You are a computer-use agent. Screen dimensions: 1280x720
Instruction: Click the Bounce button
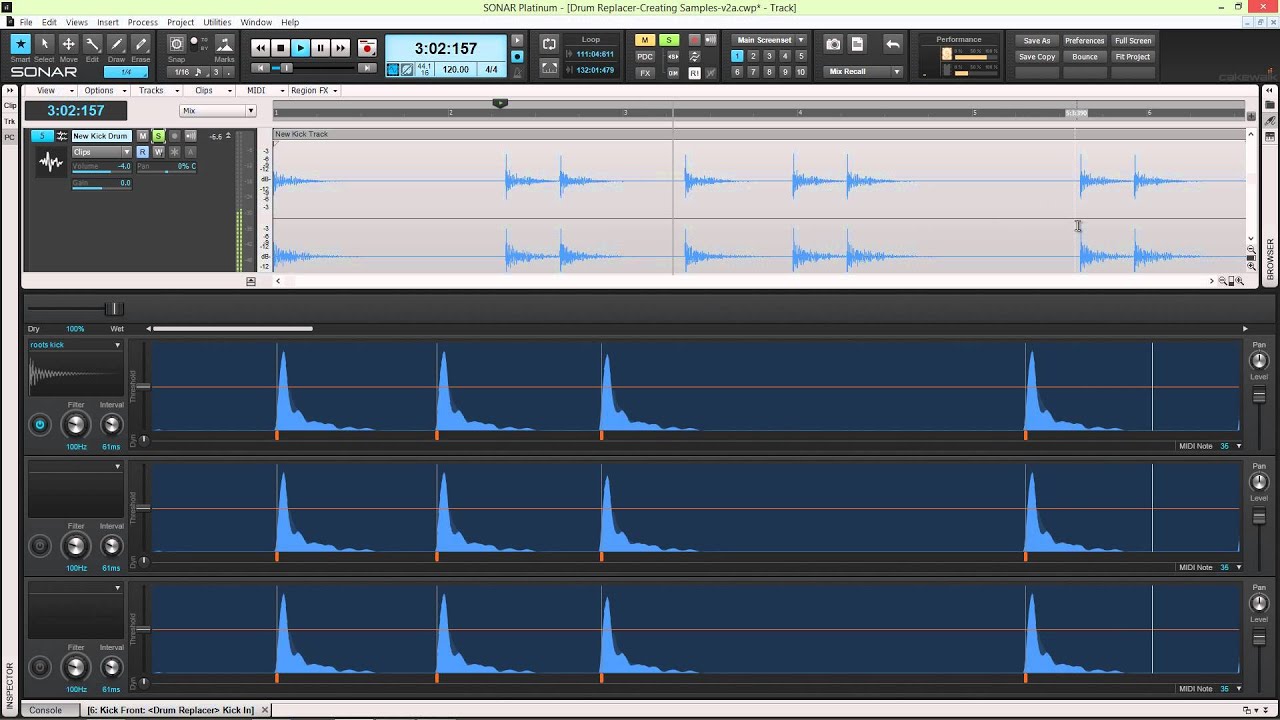coord(1084,57)
